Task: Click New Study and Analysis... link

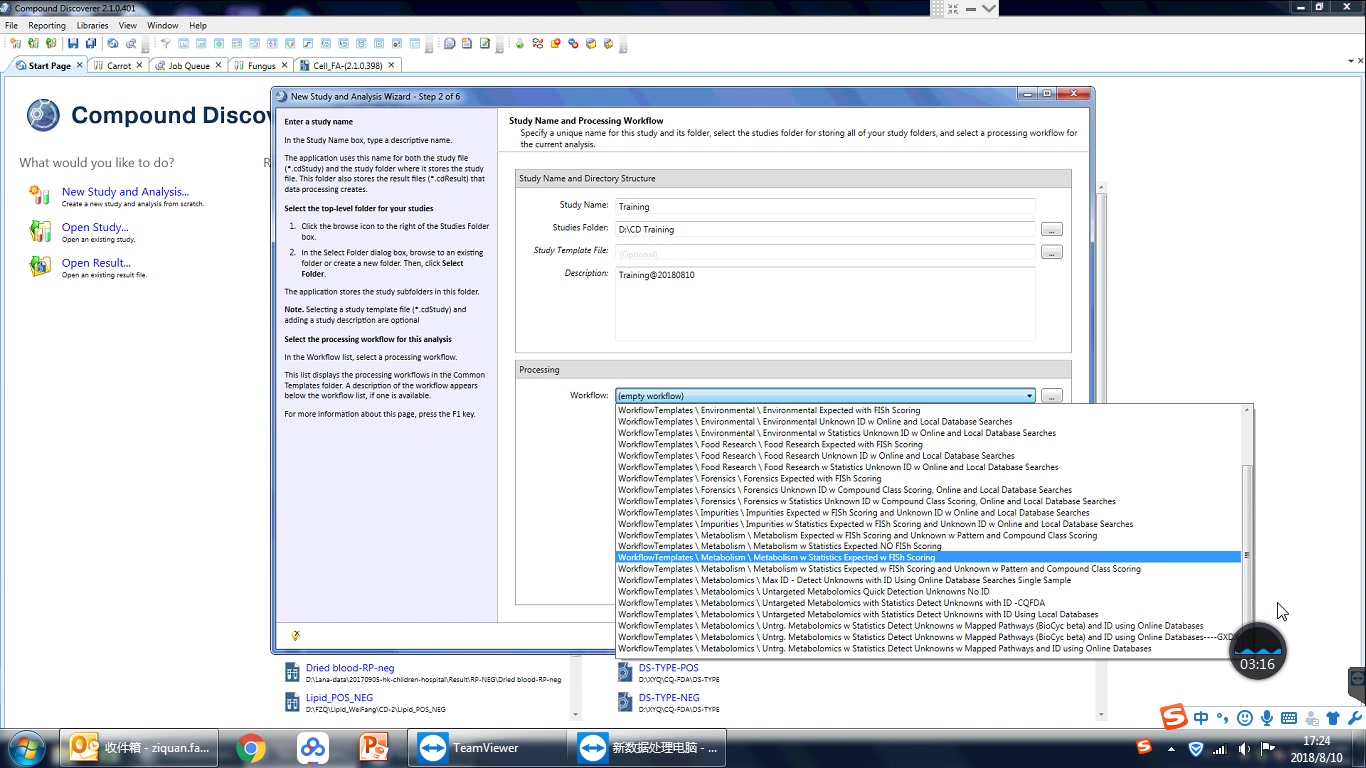Action: (125, 192)
